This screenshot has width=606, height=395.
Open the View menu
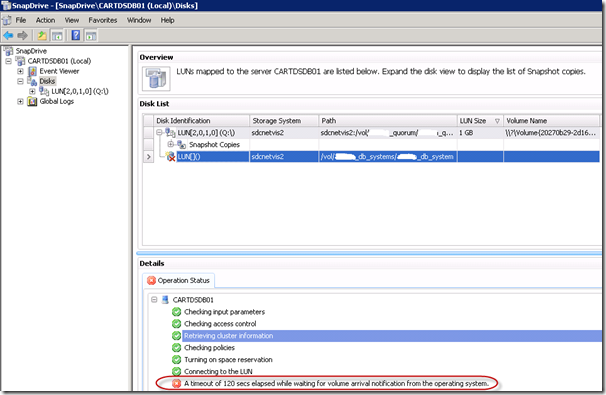[71, 20]
